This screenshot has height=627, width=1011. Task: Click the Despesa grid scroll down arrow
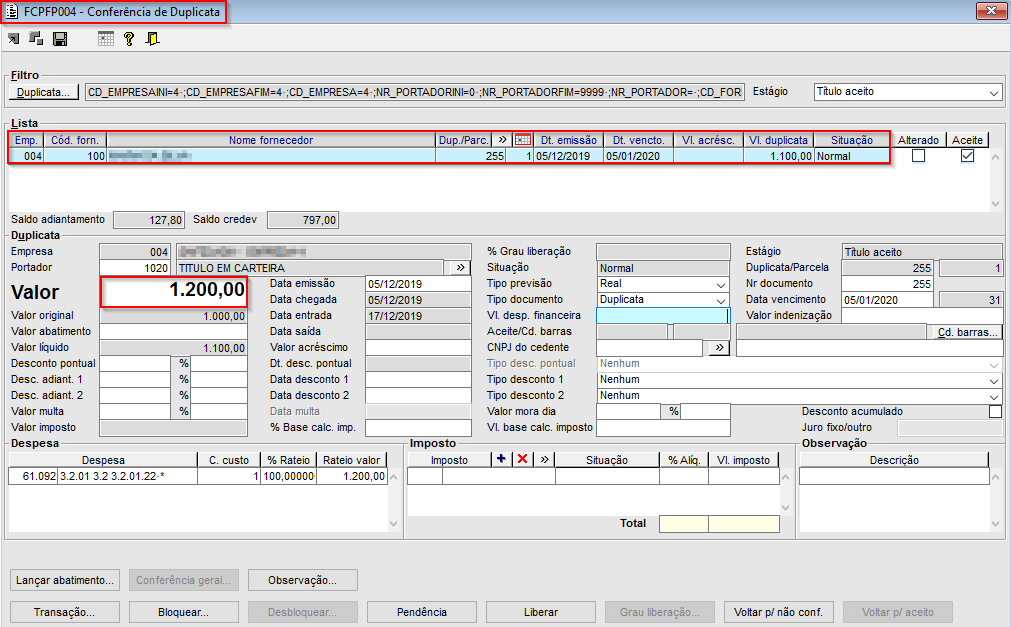394,524
